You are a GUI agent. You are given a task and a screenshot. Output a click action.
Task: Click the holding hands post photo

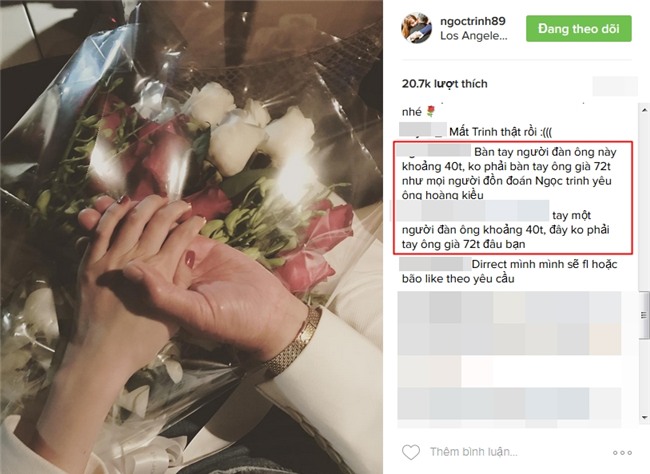pos(191,237)
